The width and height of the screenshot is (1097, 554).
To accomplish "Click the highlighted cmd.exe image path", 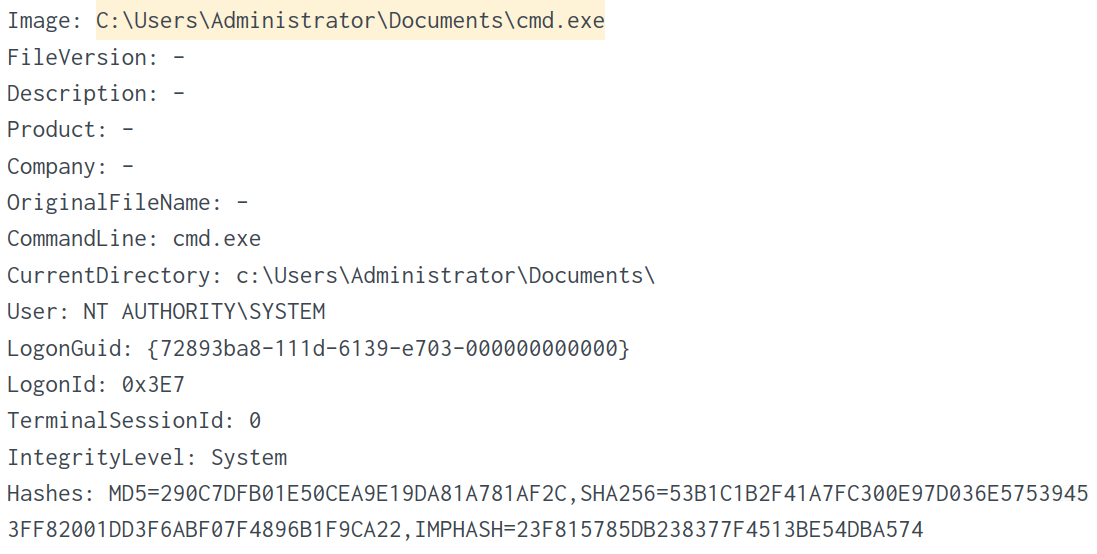I will pyautogui.click(x=350, y=21).
